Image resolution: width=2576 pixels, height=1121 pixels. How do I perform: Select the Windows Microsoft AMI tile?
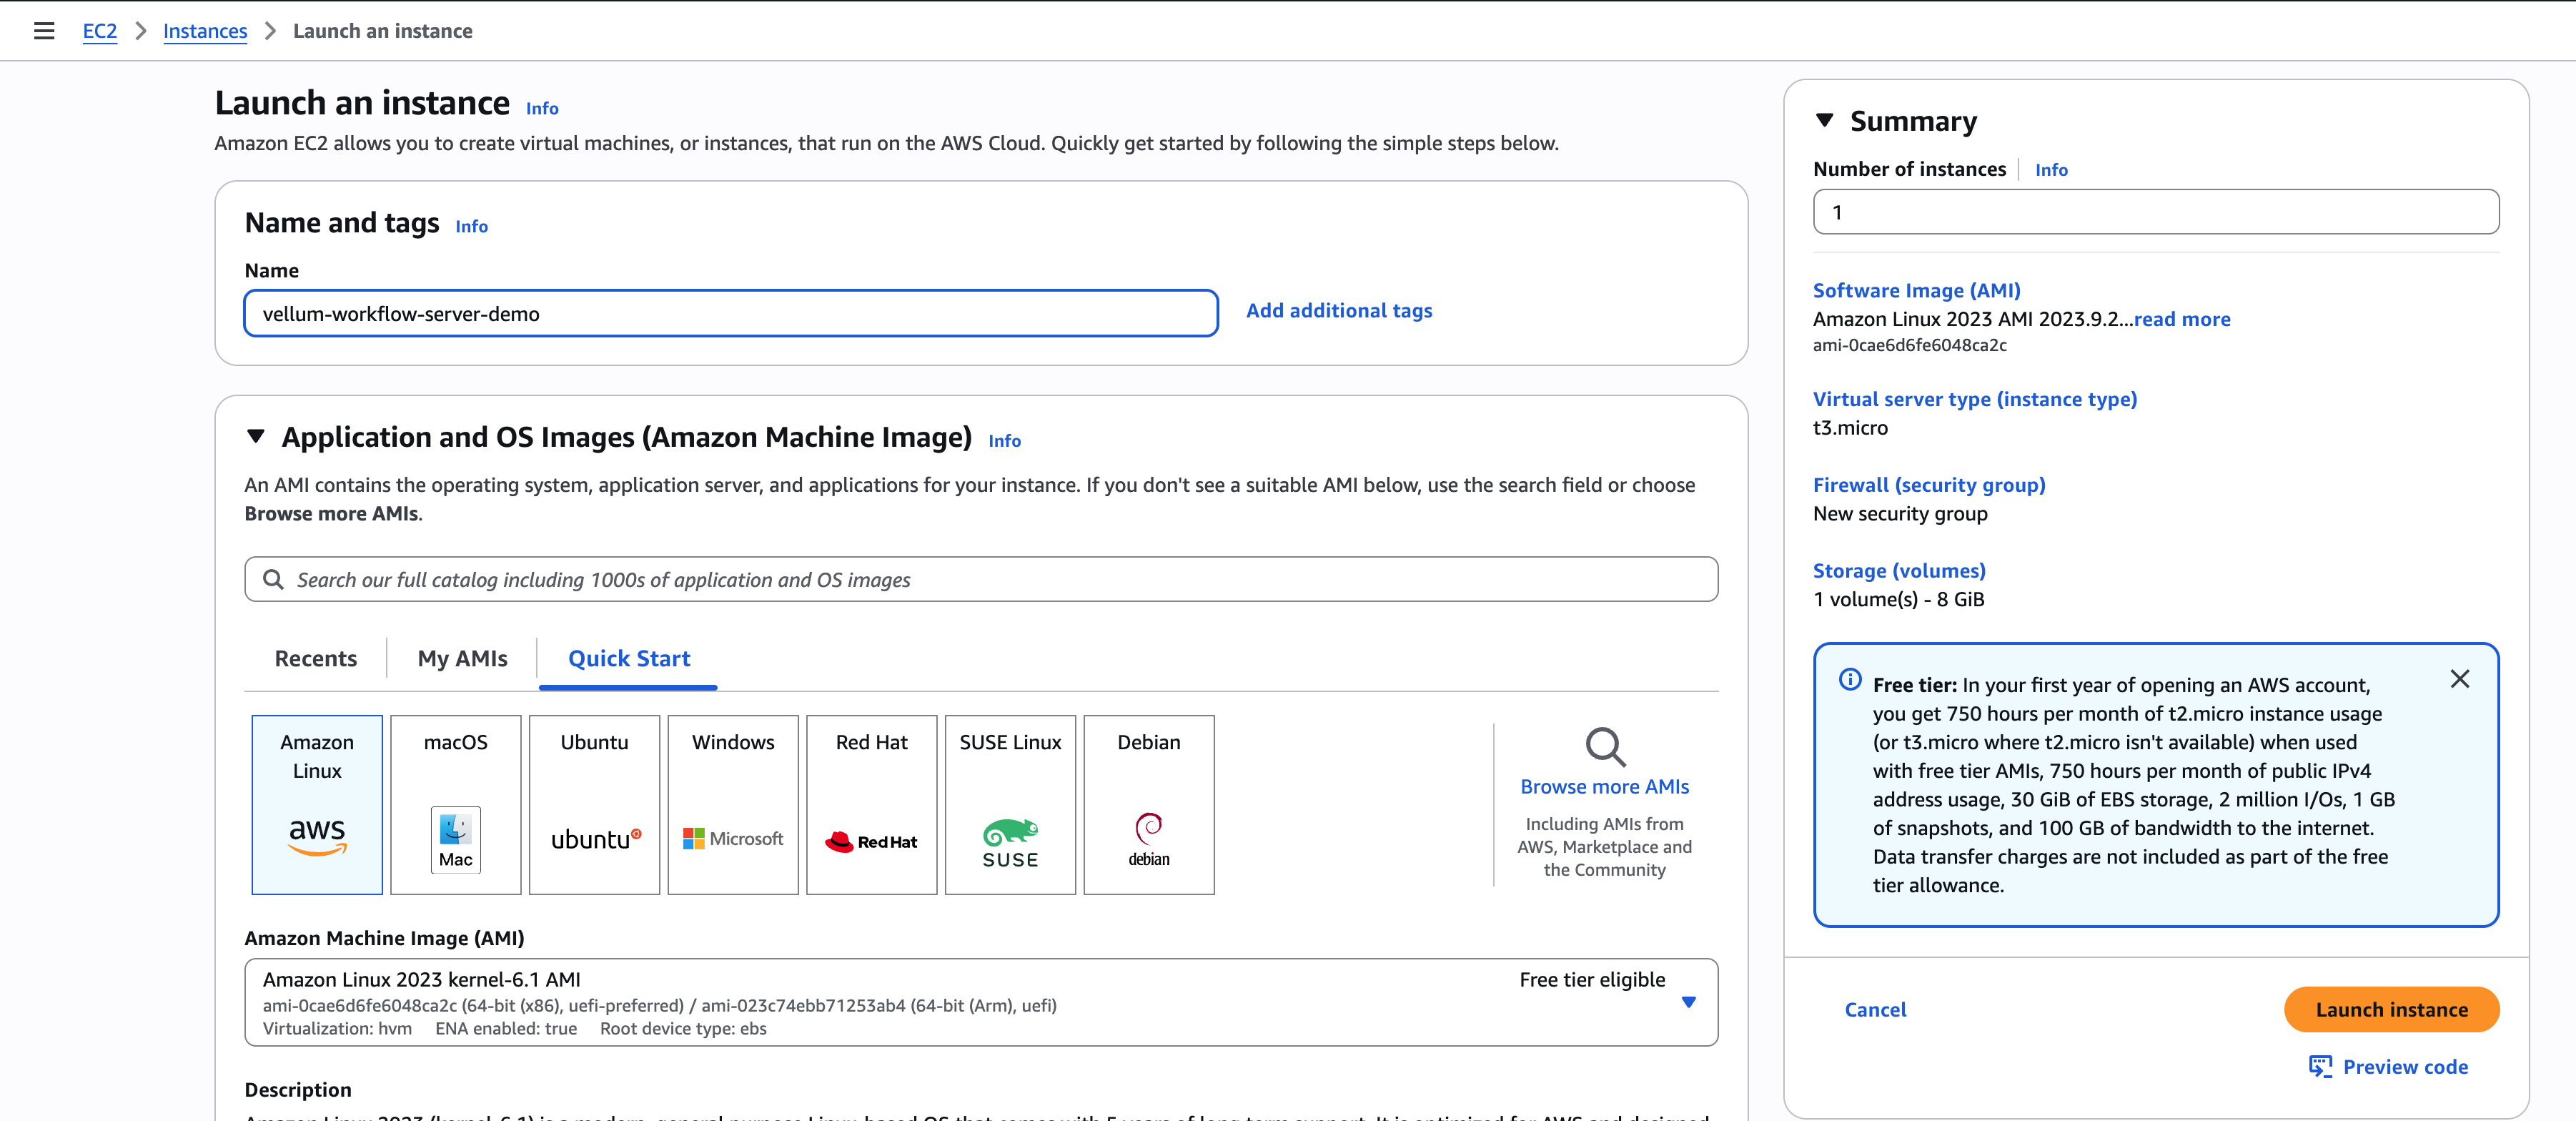coord(733,804)
